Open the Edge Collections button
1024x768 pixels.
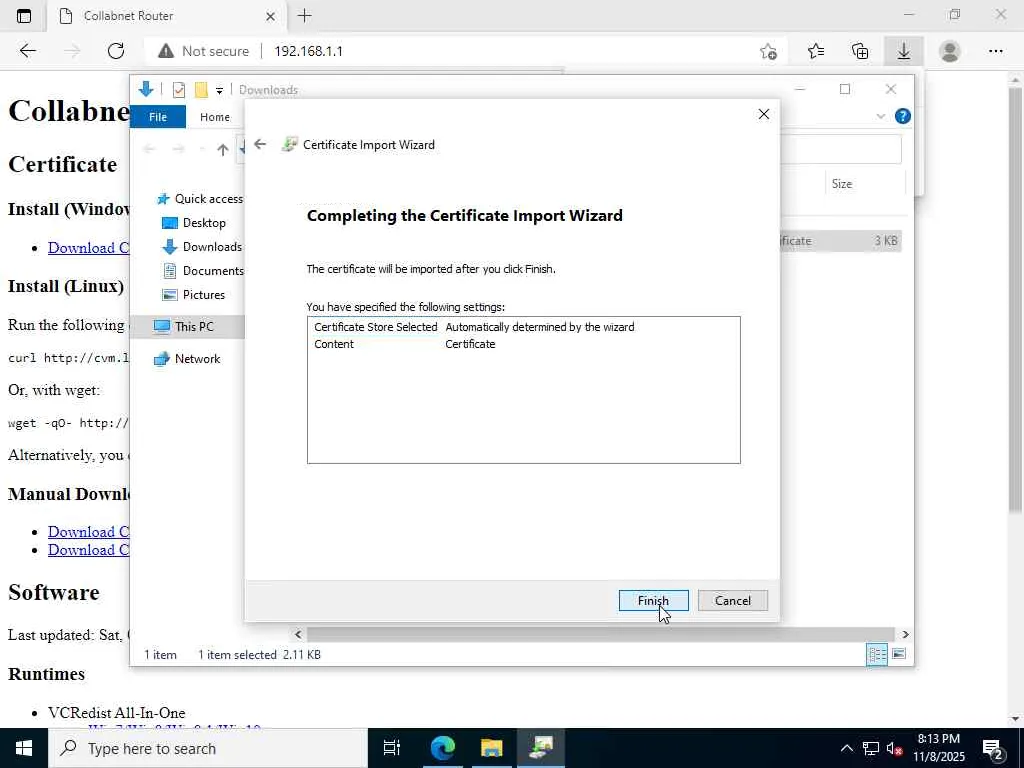coord(860,51)
